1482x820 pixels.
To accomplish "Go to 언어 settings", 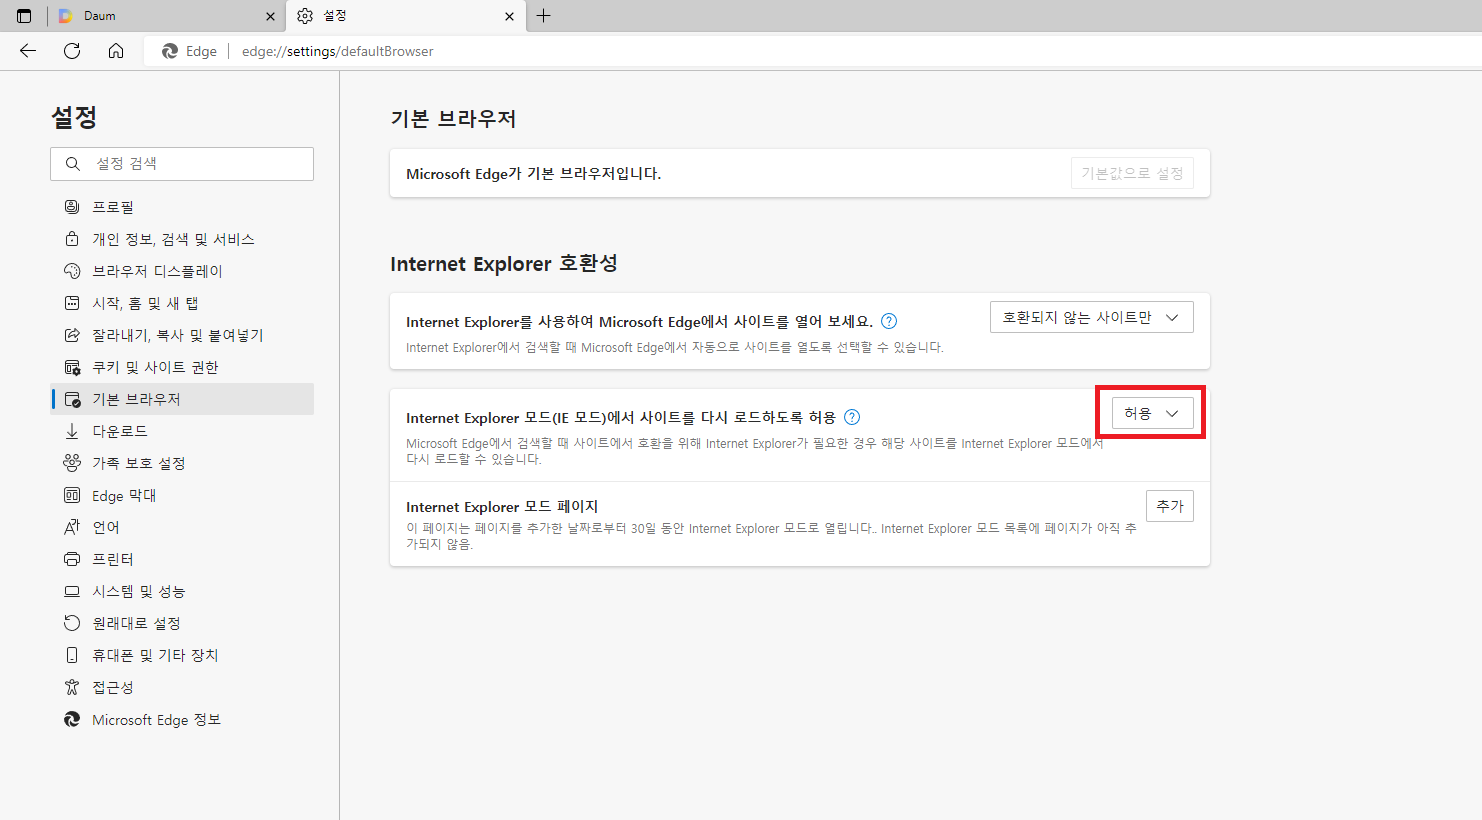I will 182,527.
